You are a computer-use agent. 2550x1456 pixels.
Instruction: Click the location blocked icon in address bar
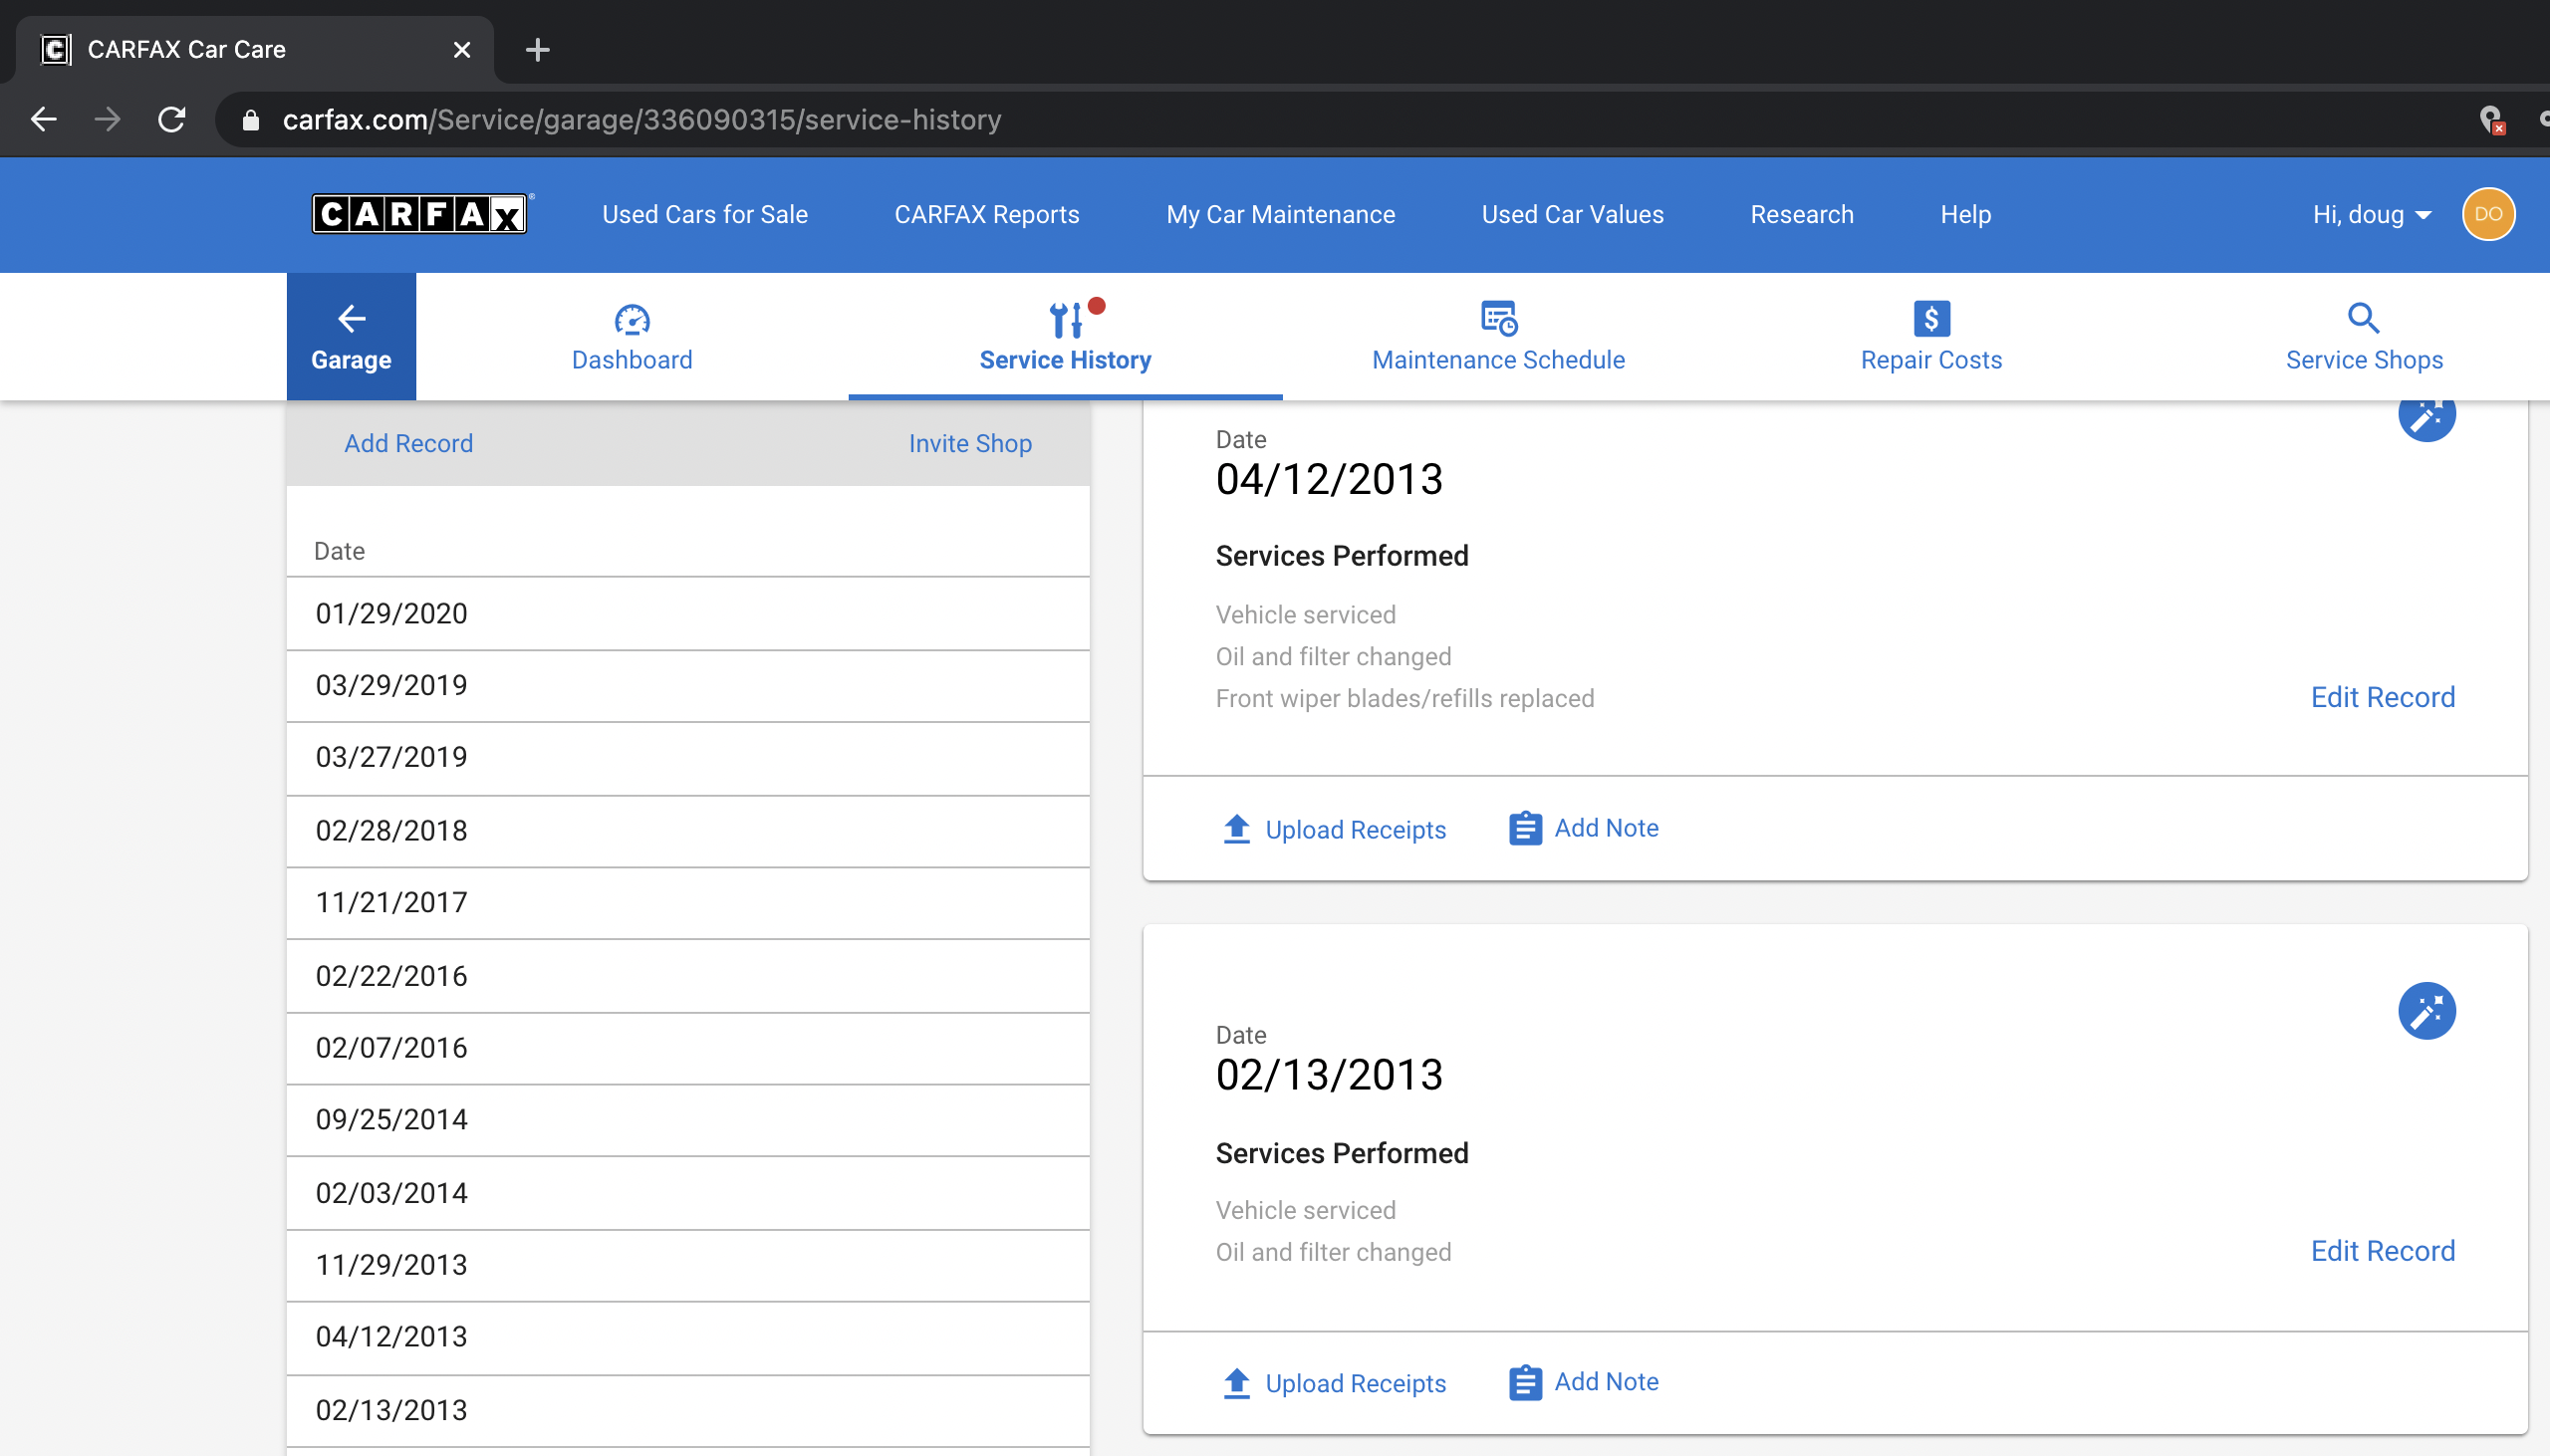point(2491,120)
